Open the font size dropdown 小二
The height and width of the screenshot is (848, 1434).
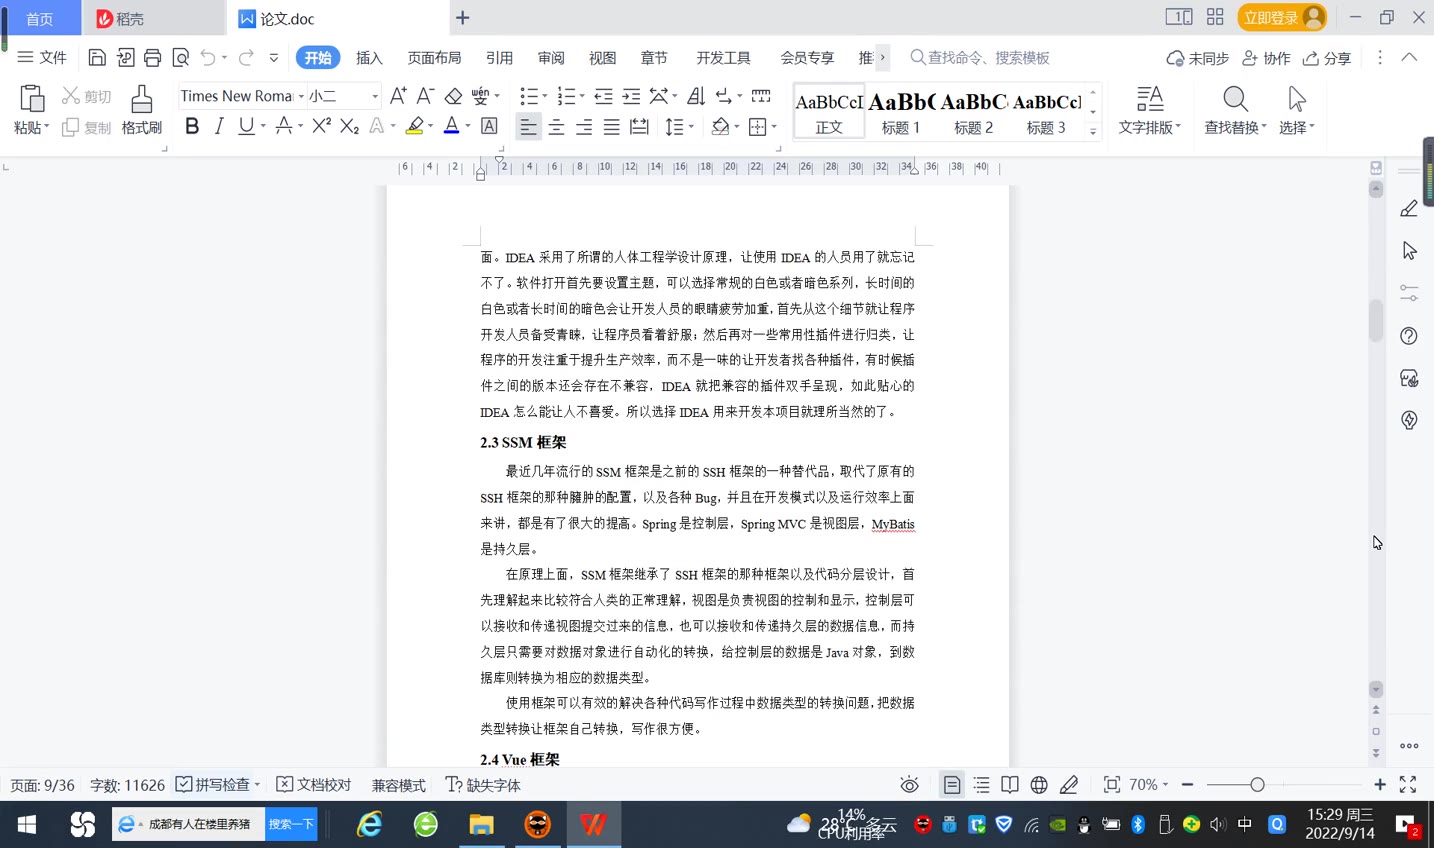coord(375,96)
